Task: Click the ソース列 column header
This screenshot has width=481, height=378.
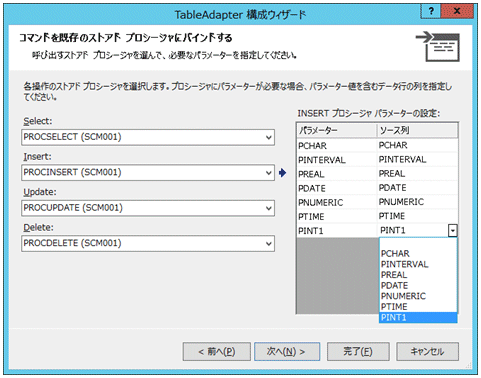Action: point(417,130)
